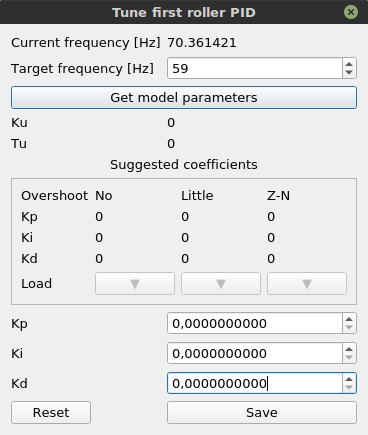Screen dimensions: 368x435
Task: Click Ki value under Little column
Action: click(x=185, y=238)
